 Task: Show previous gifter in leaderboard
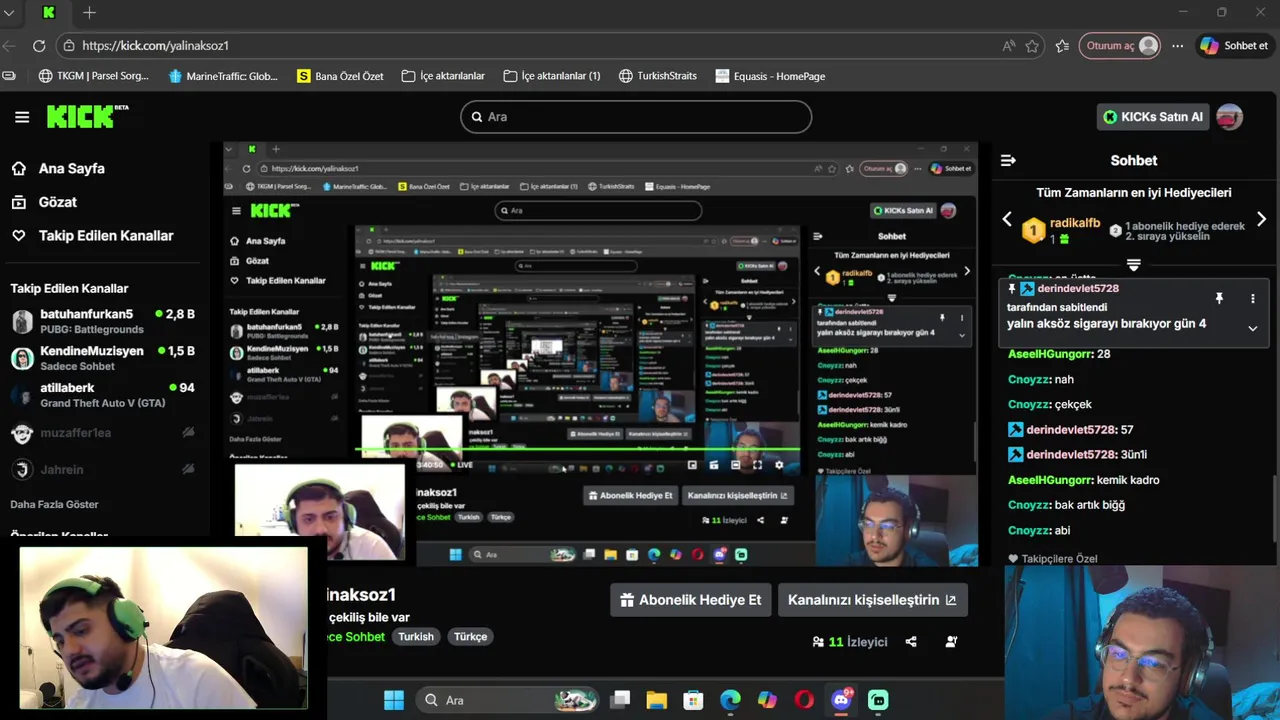1007,219
